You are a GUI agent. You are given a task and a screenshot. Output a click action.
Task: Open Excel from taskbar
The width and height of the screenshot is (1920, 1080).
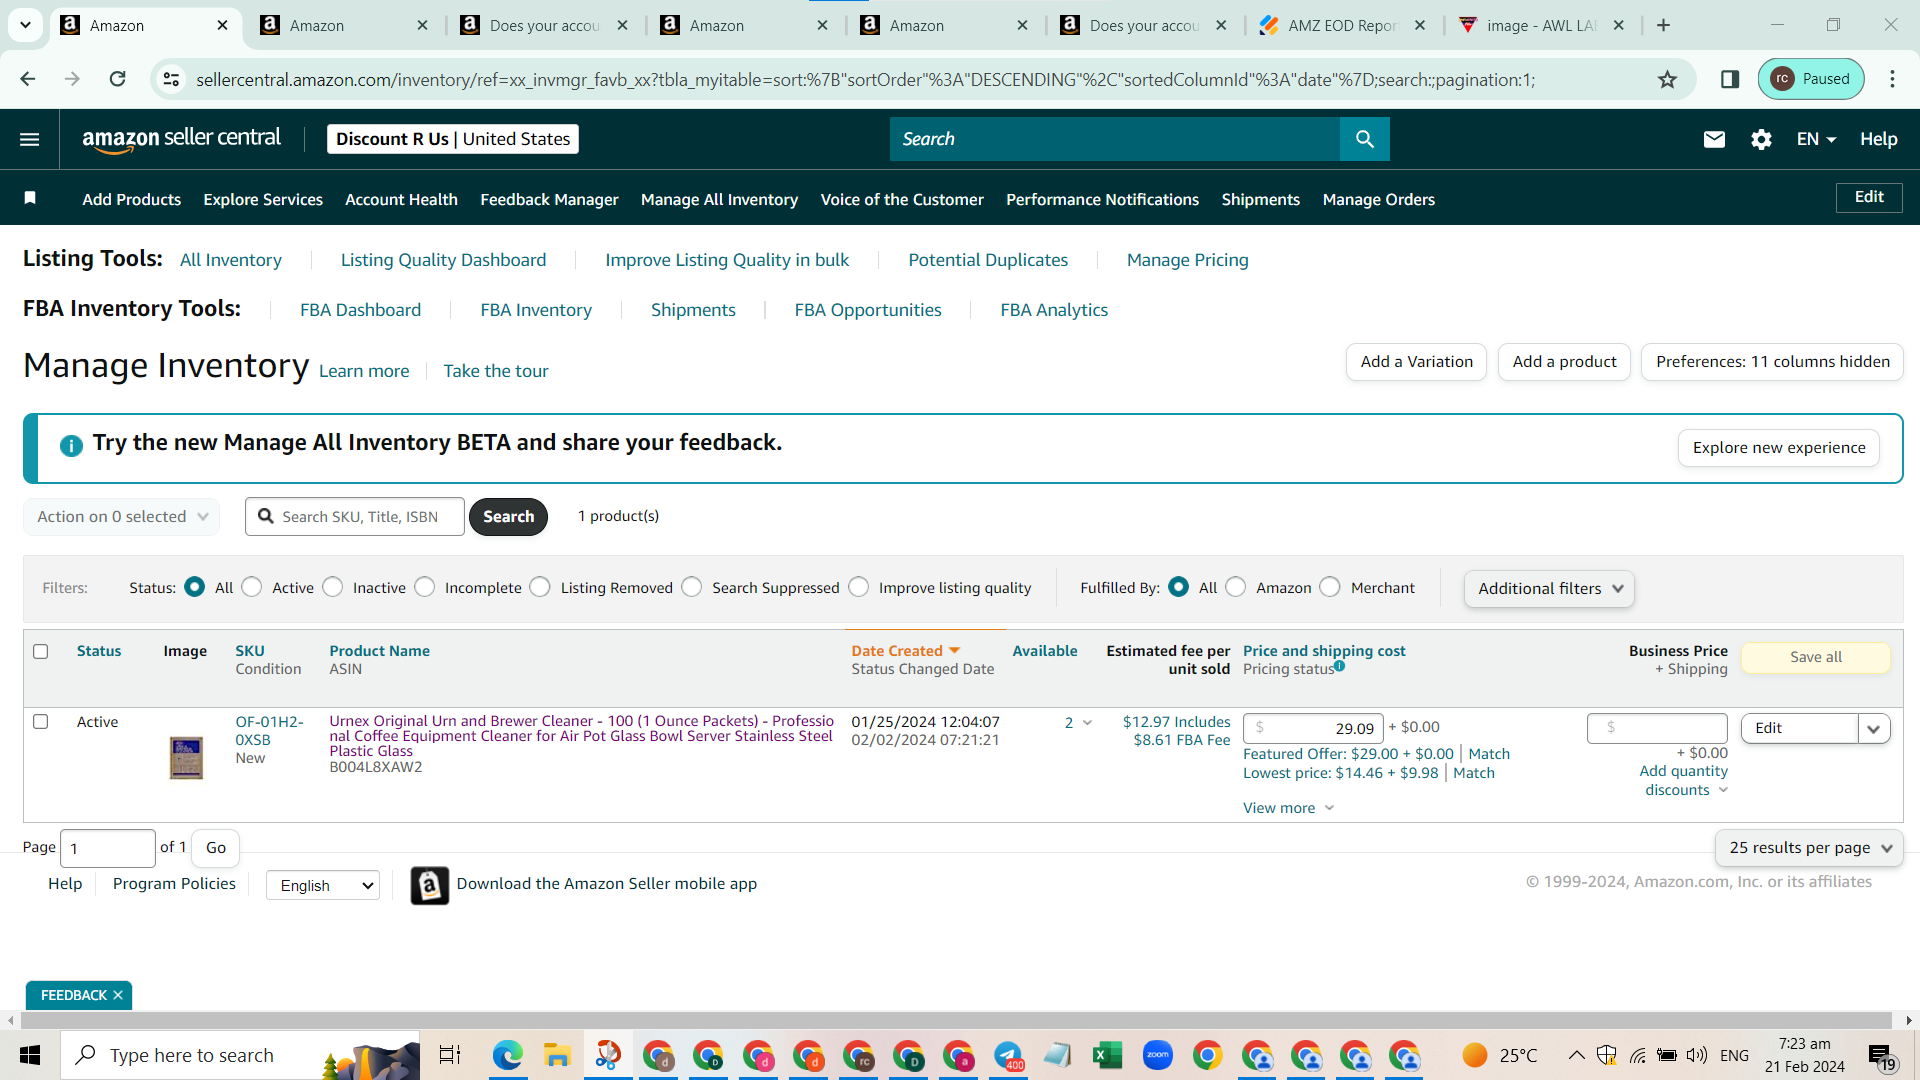tap(1107, 1055)
